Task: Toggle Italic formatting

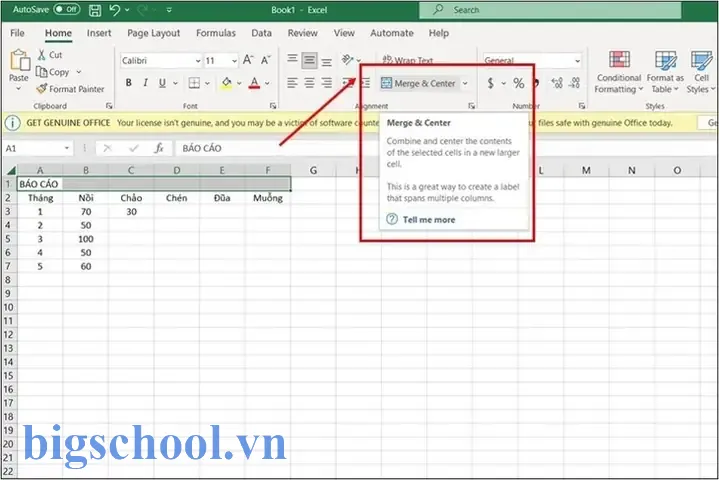Action: click(145, 83)
